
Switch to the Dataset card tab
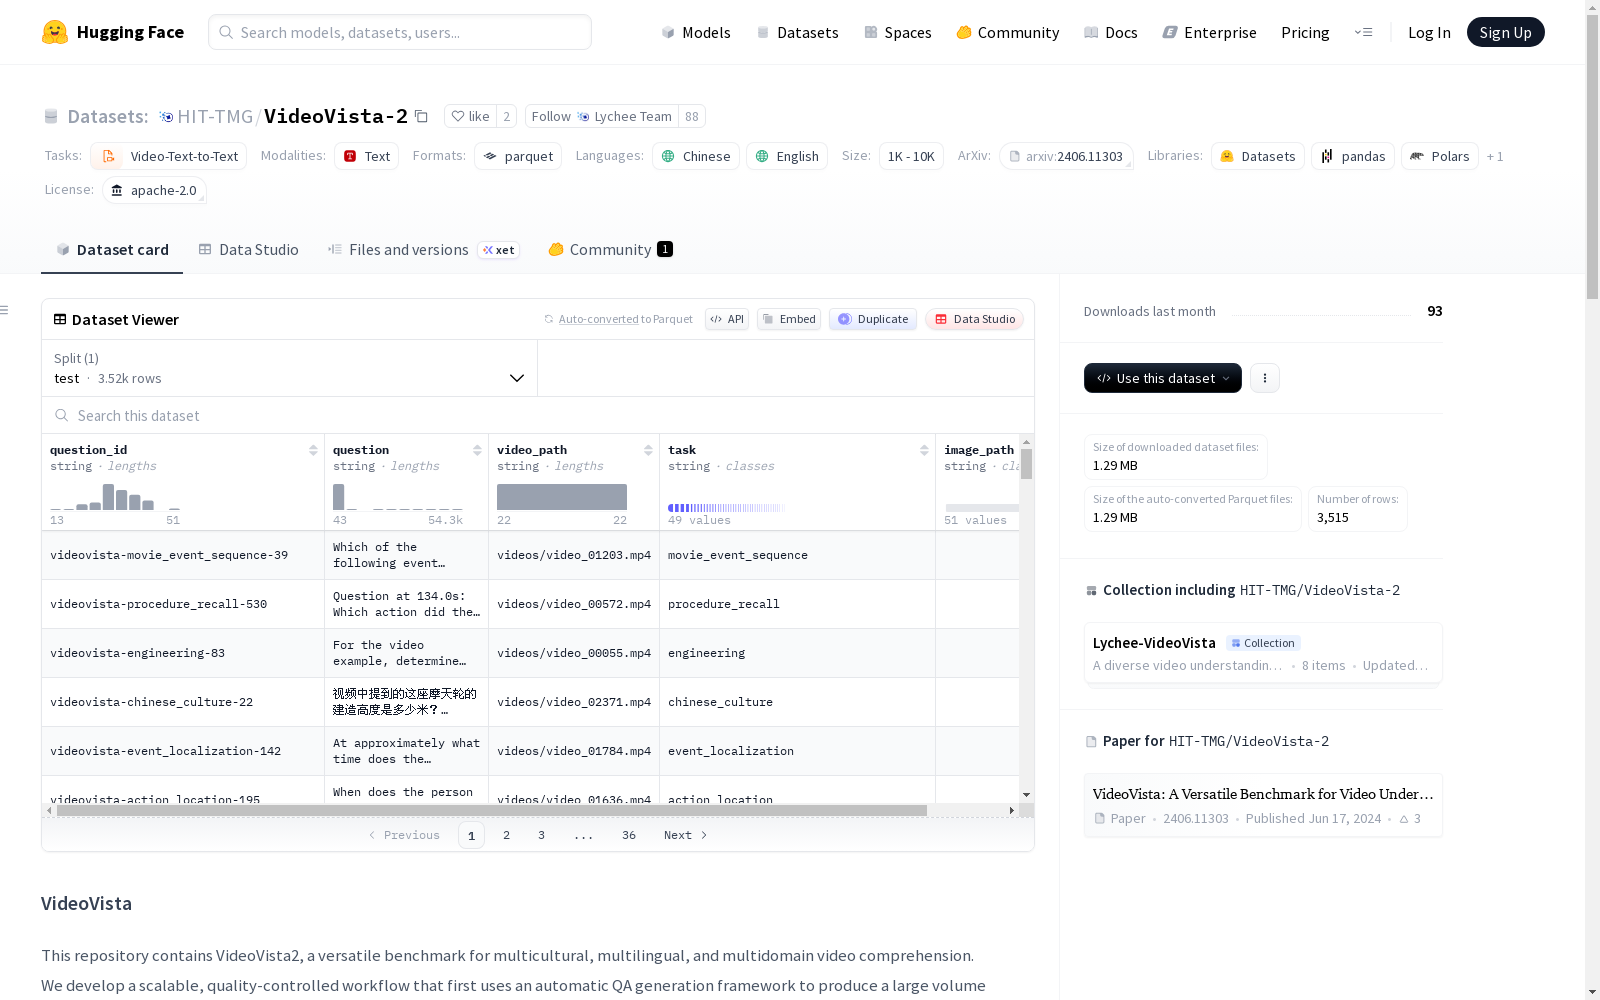112,250
